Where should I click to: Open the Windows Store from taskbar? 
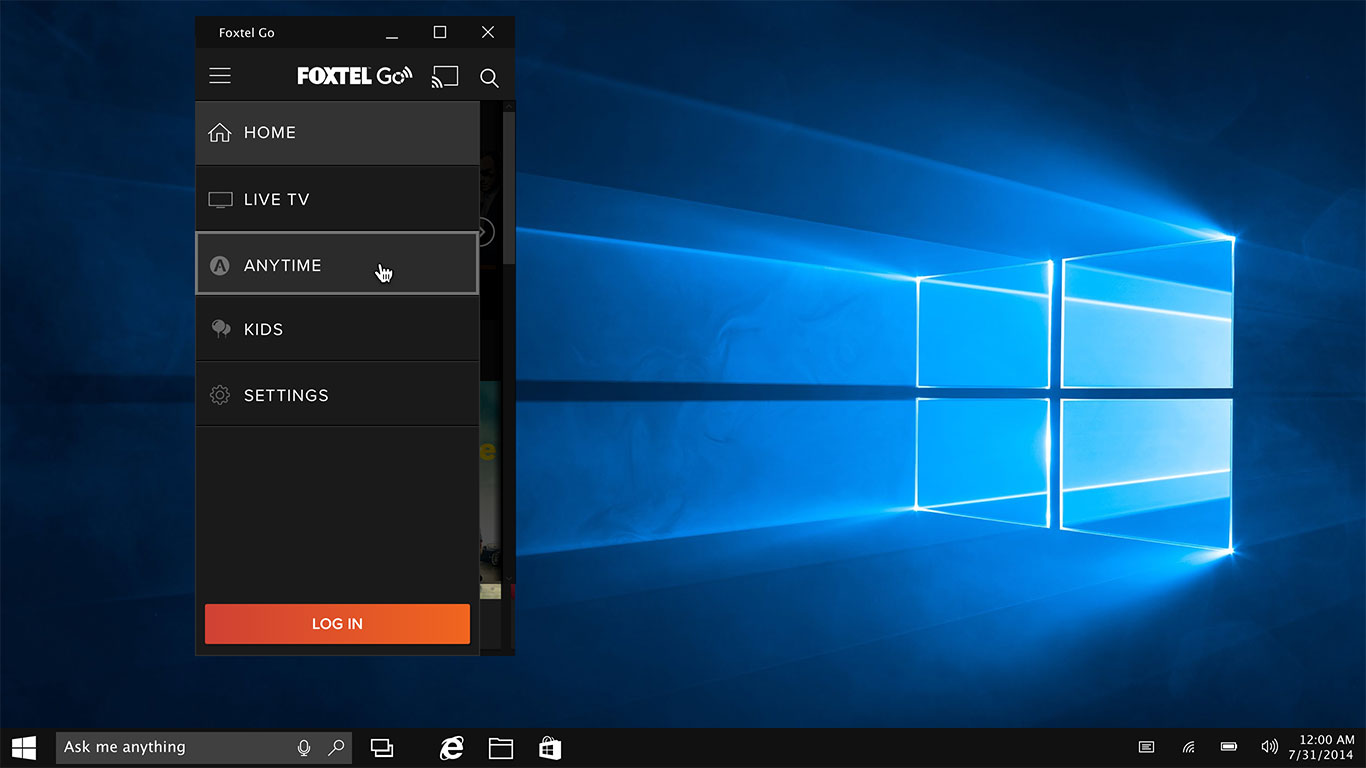[x=550, y=747]
